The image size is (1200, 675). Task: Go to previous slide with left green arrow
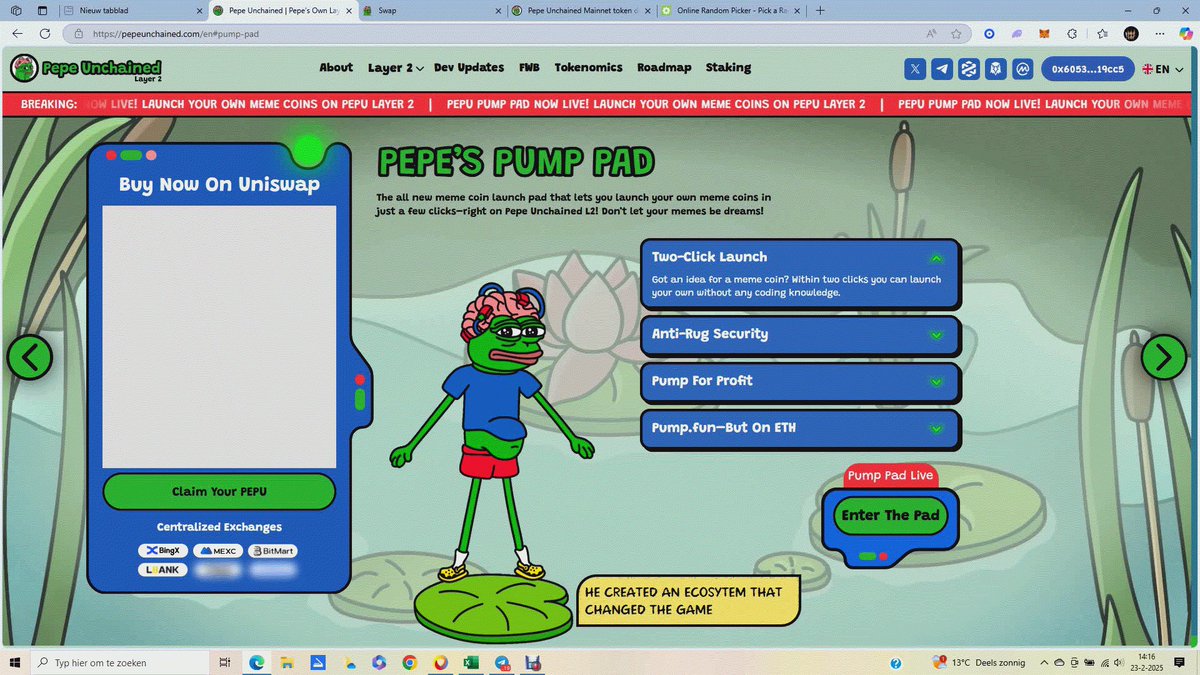pos(30,357)
